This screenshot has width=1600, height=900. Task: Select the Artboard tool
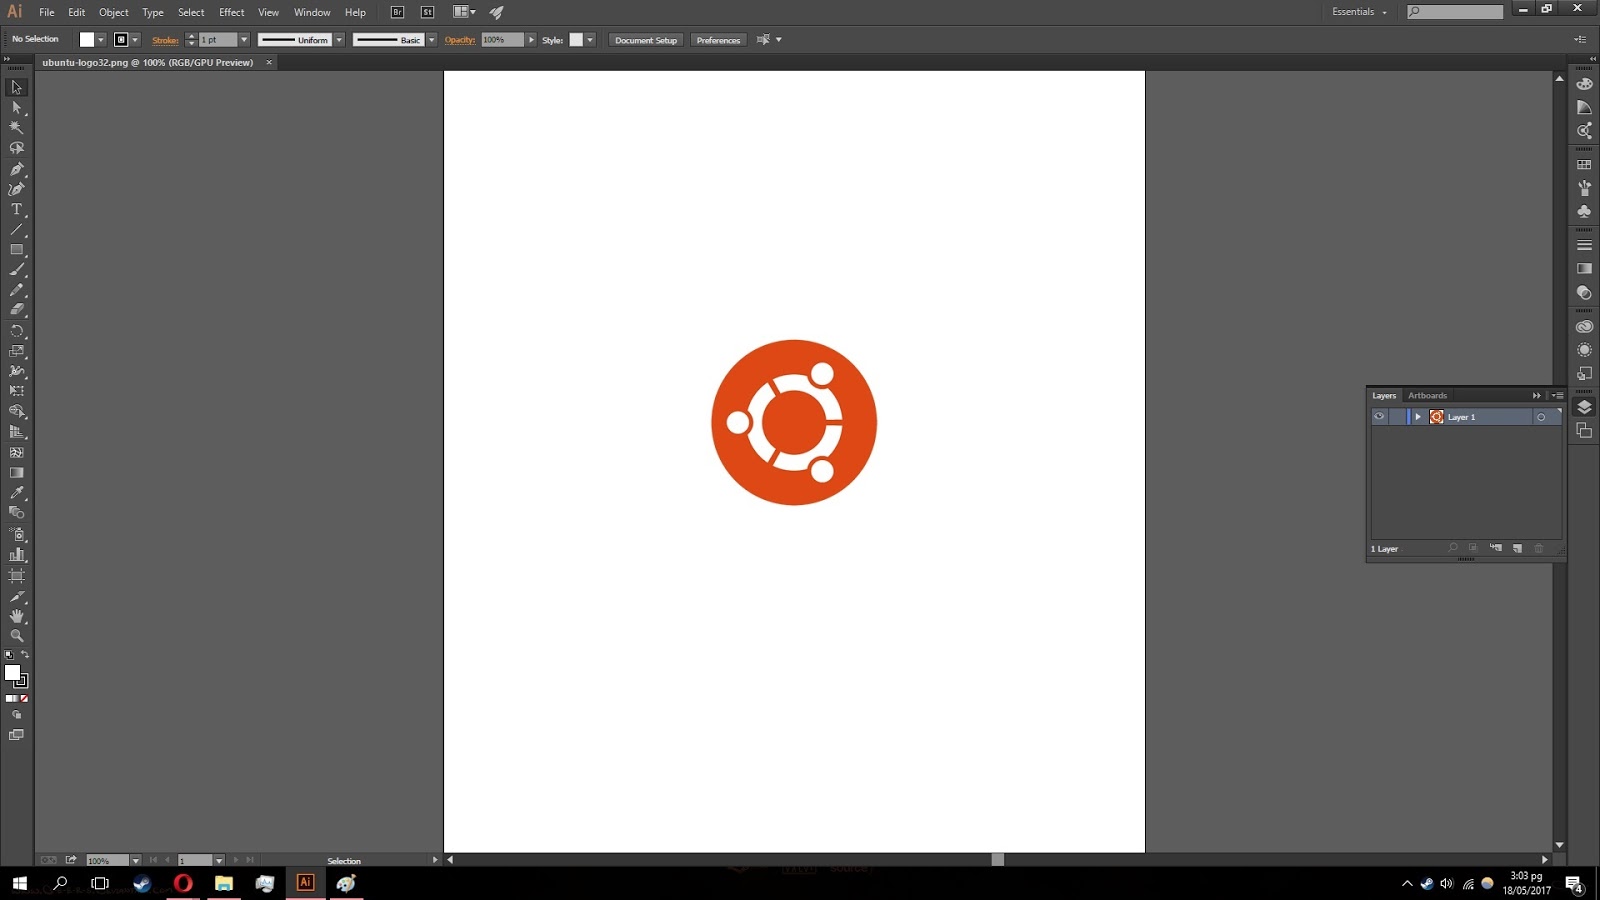[x=17, y=576]
